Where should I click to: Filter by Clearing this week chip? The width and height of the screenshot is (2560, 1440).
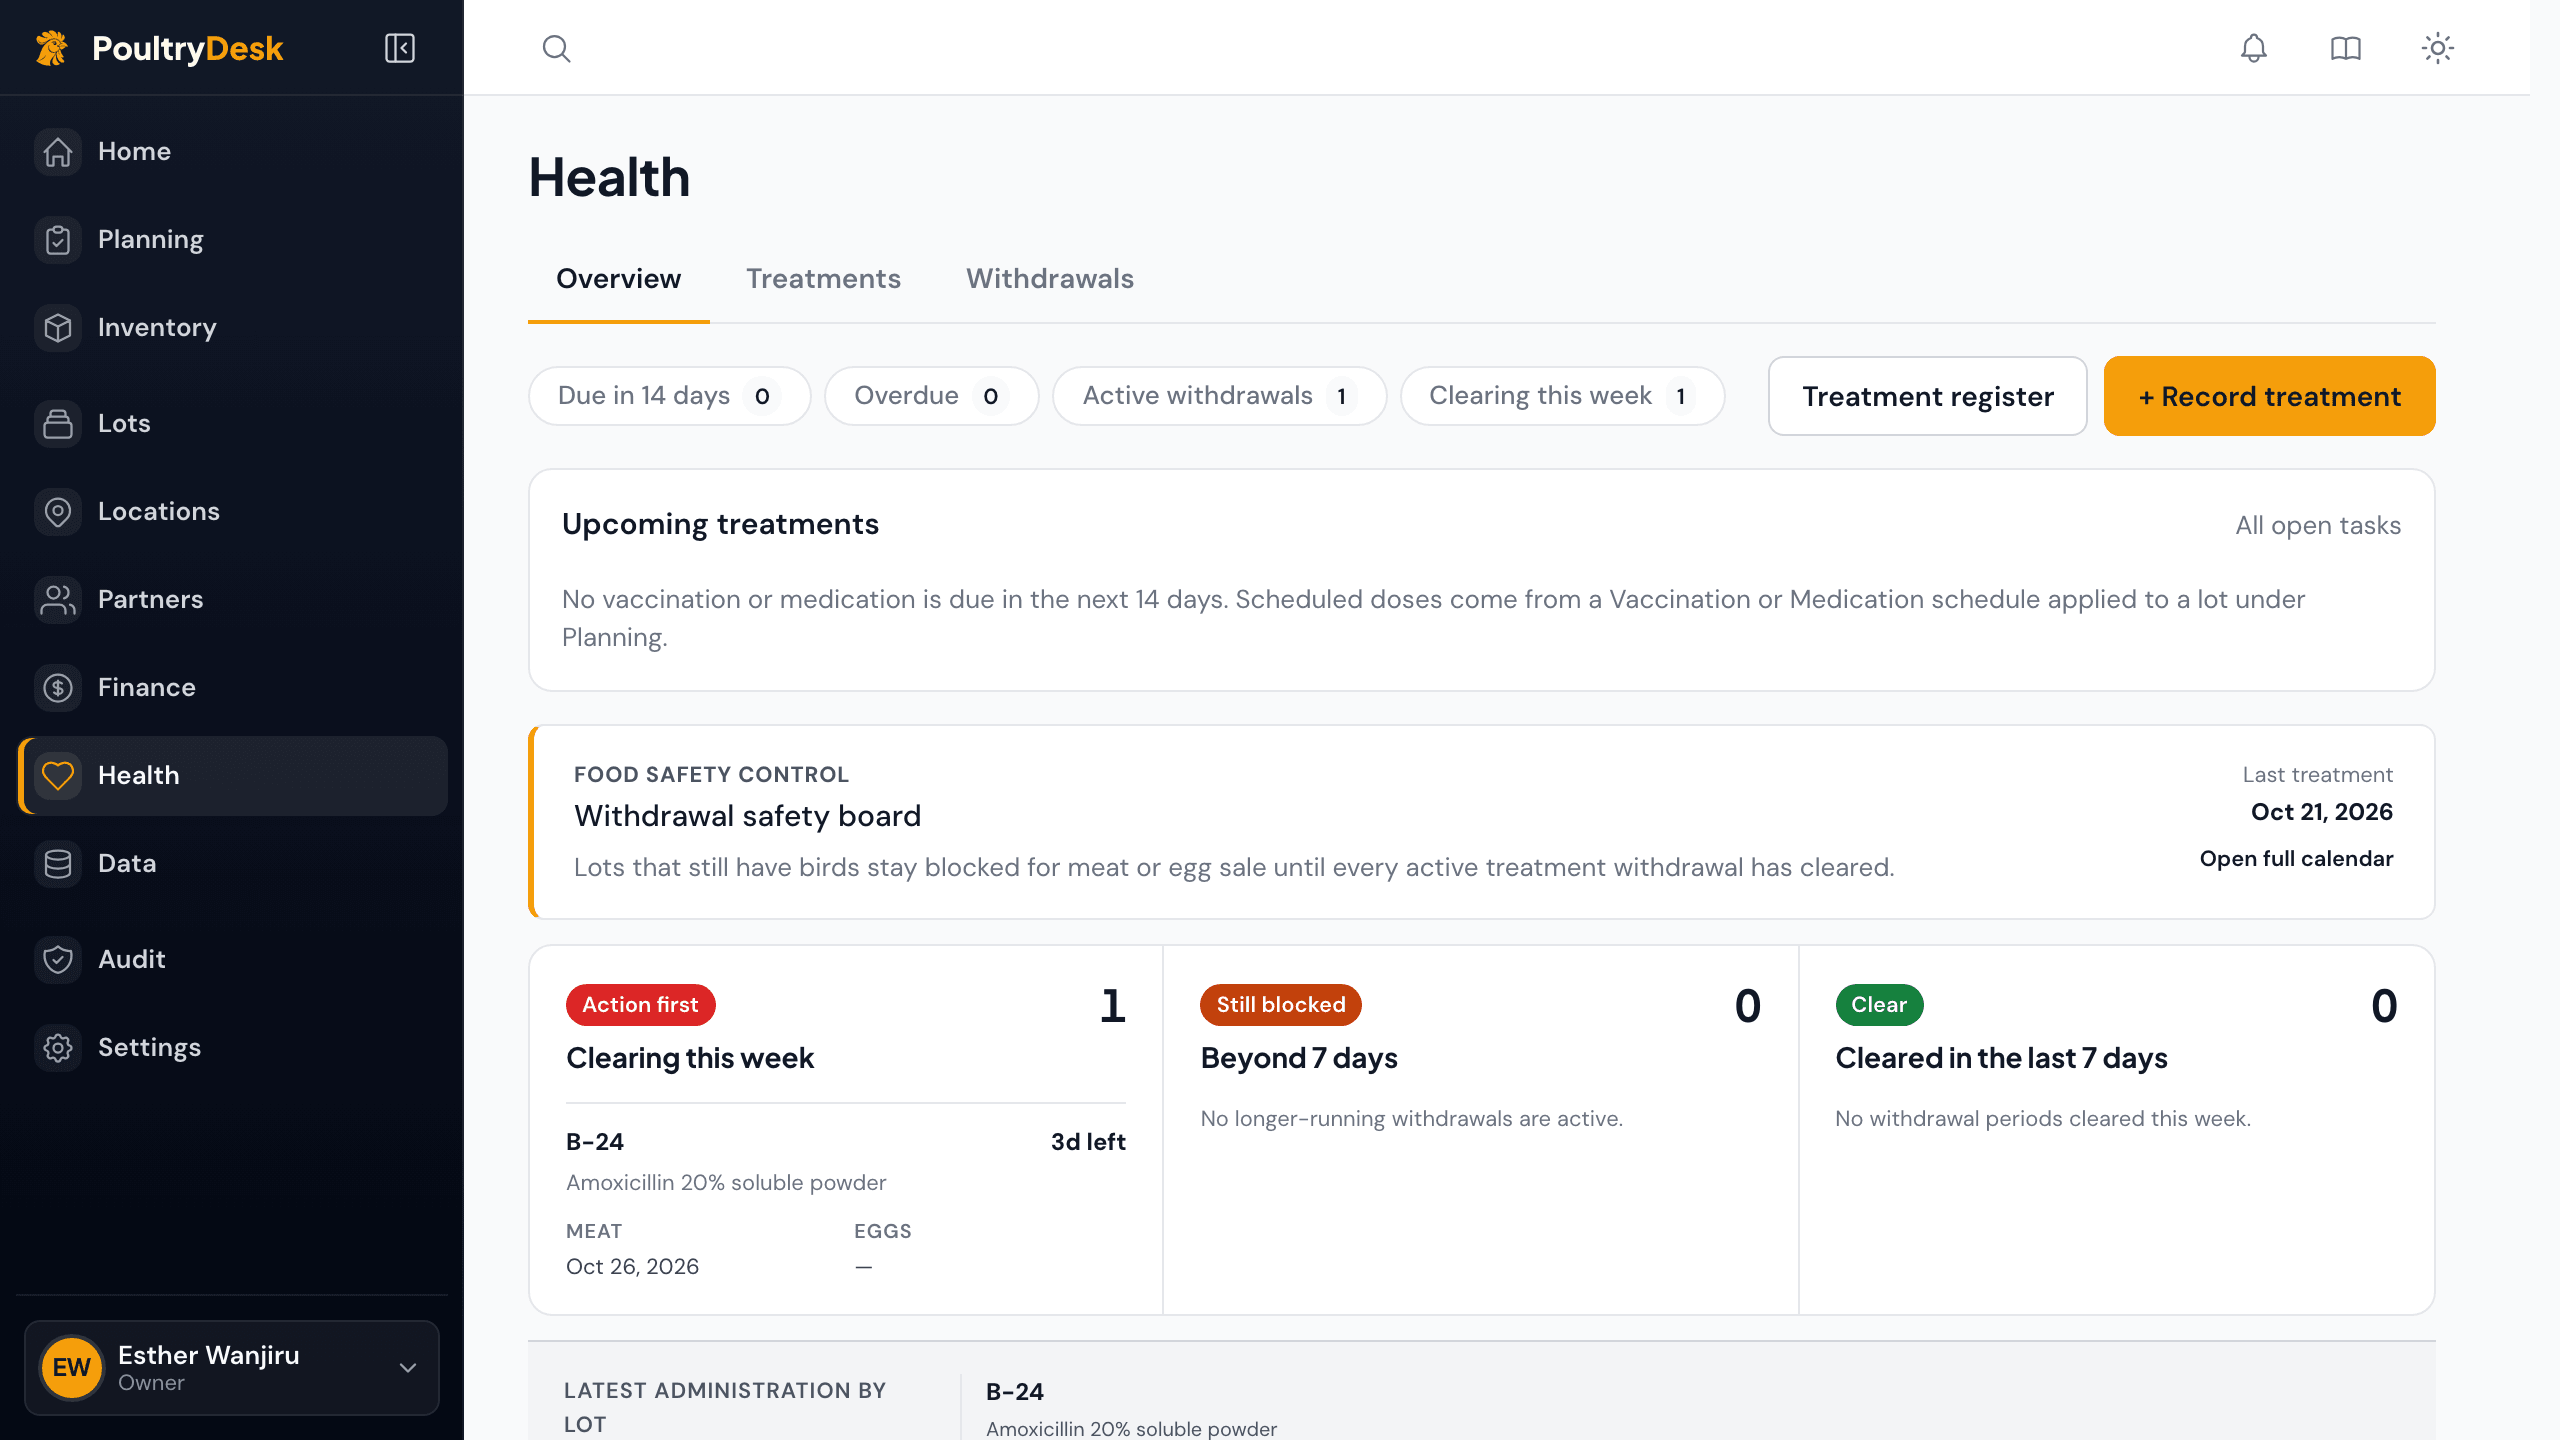(1562, 396)
